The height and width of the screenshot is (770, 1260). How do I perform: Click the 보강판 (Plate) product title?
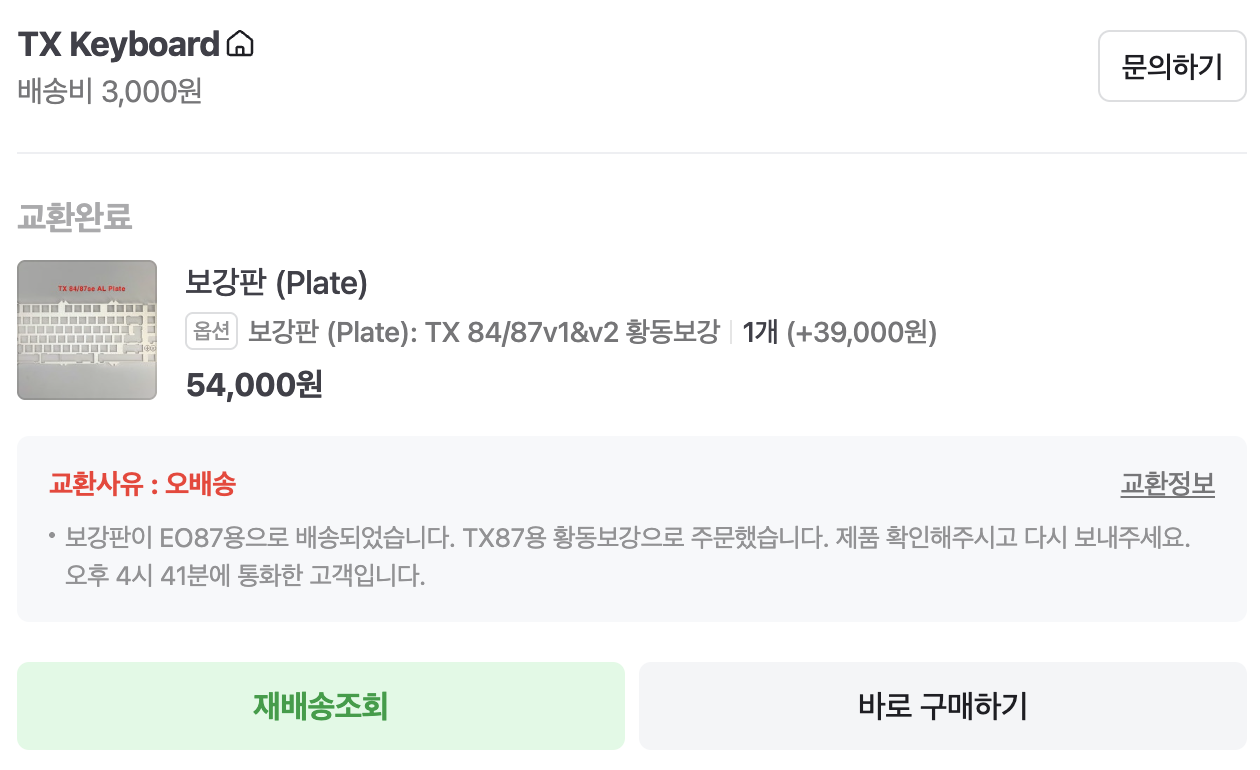276,284
